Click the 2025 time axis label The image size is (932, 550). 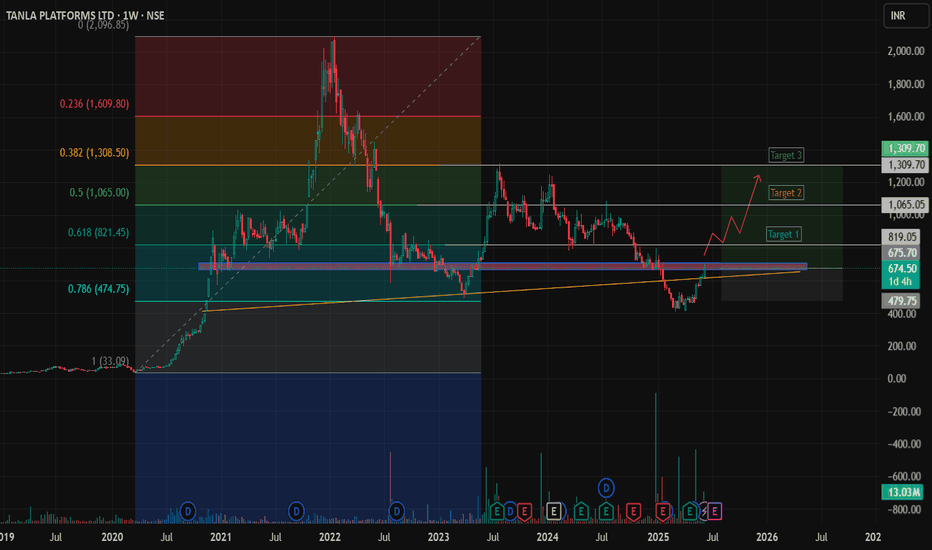point(658,537)
